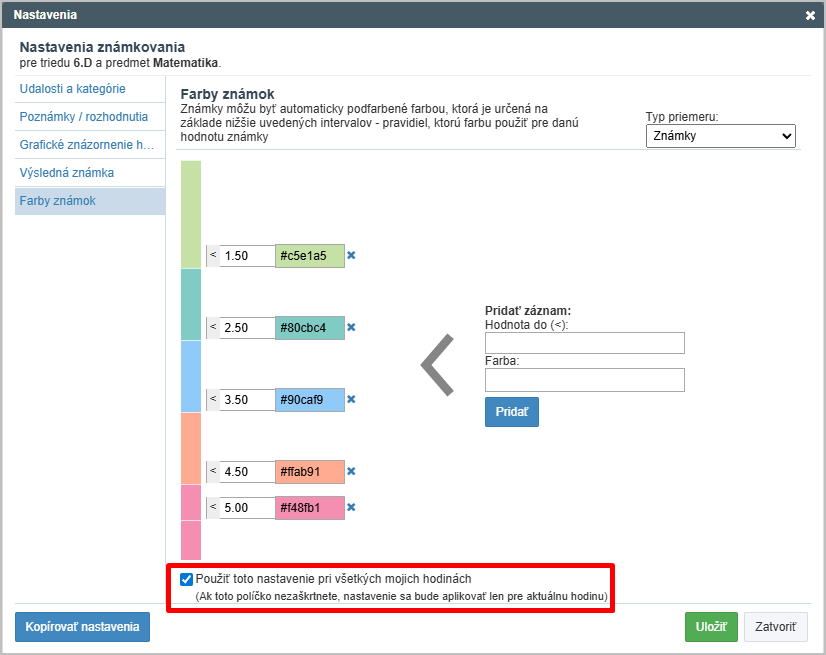Delete the #80cbc4 interval with its X
This screenshot has width=826, height=655.
(351, 328)
